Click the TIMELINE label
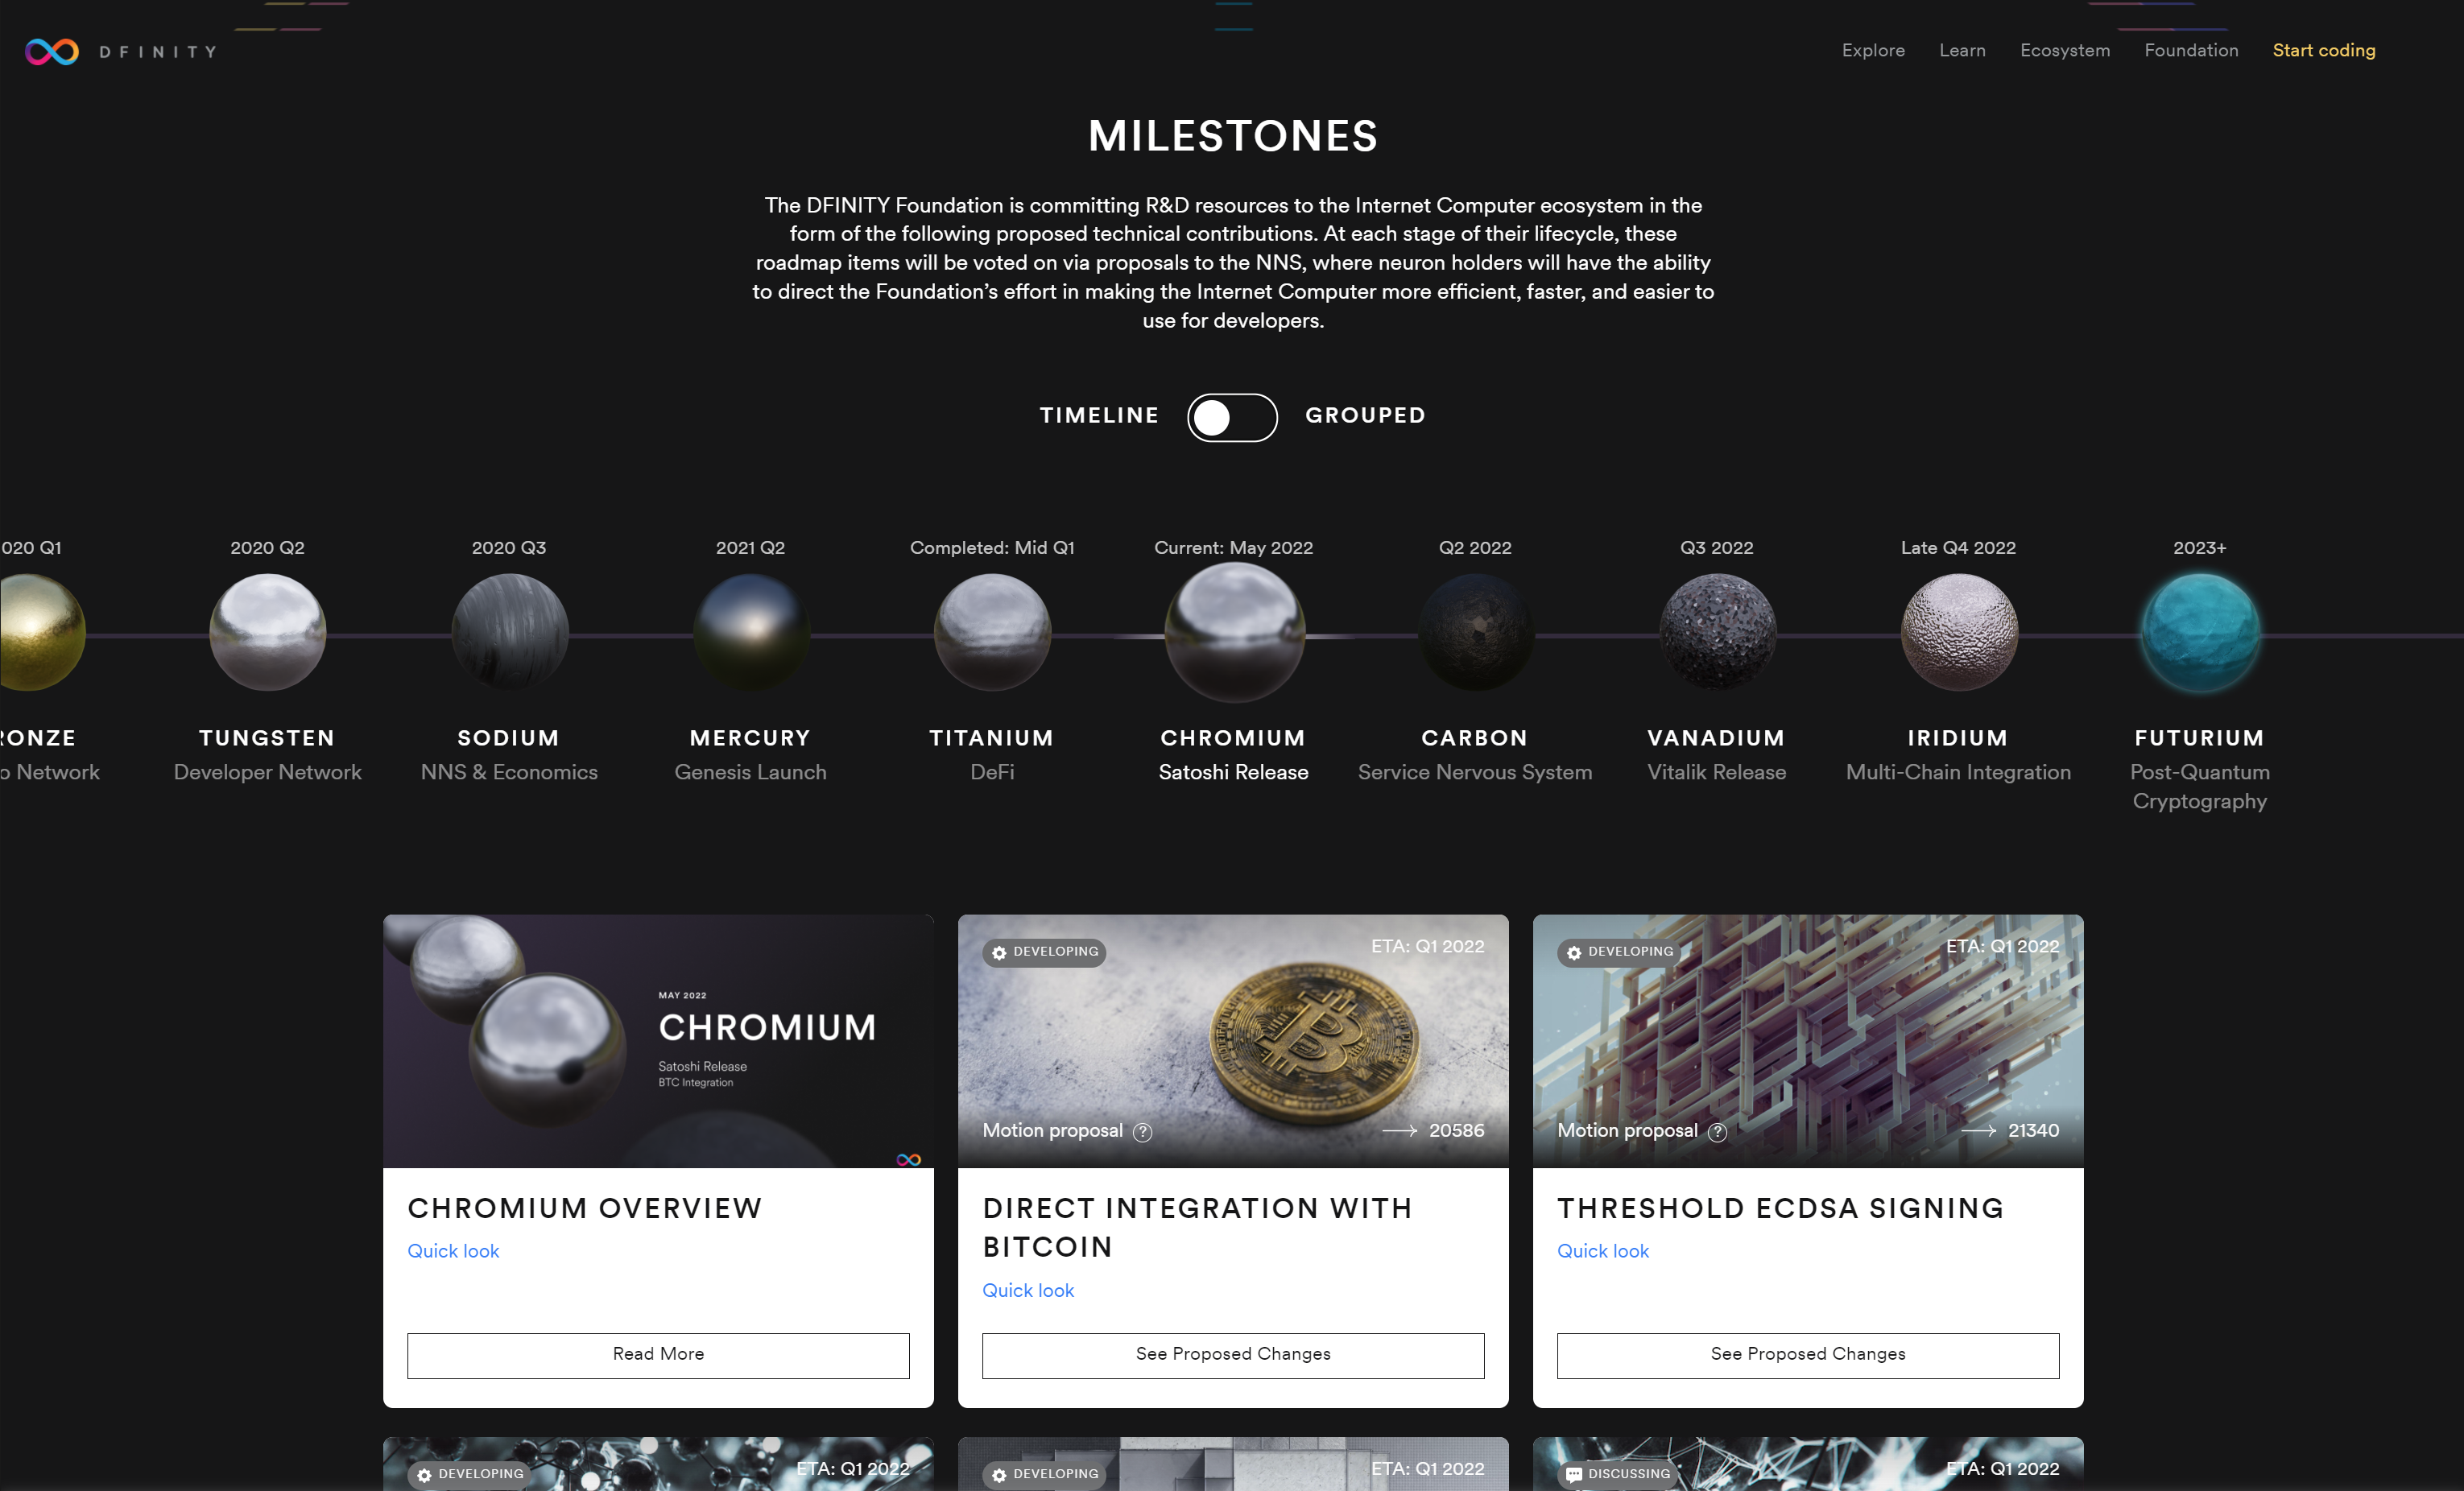The image size is (2464, 1491). tap(1099, 415)
